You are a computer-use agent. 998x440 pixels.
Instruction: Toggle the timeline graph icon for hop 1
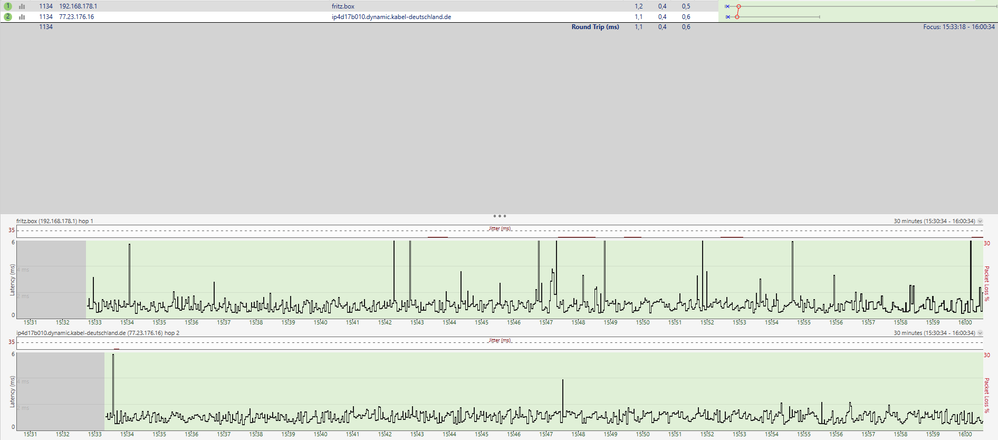(21, 6)
